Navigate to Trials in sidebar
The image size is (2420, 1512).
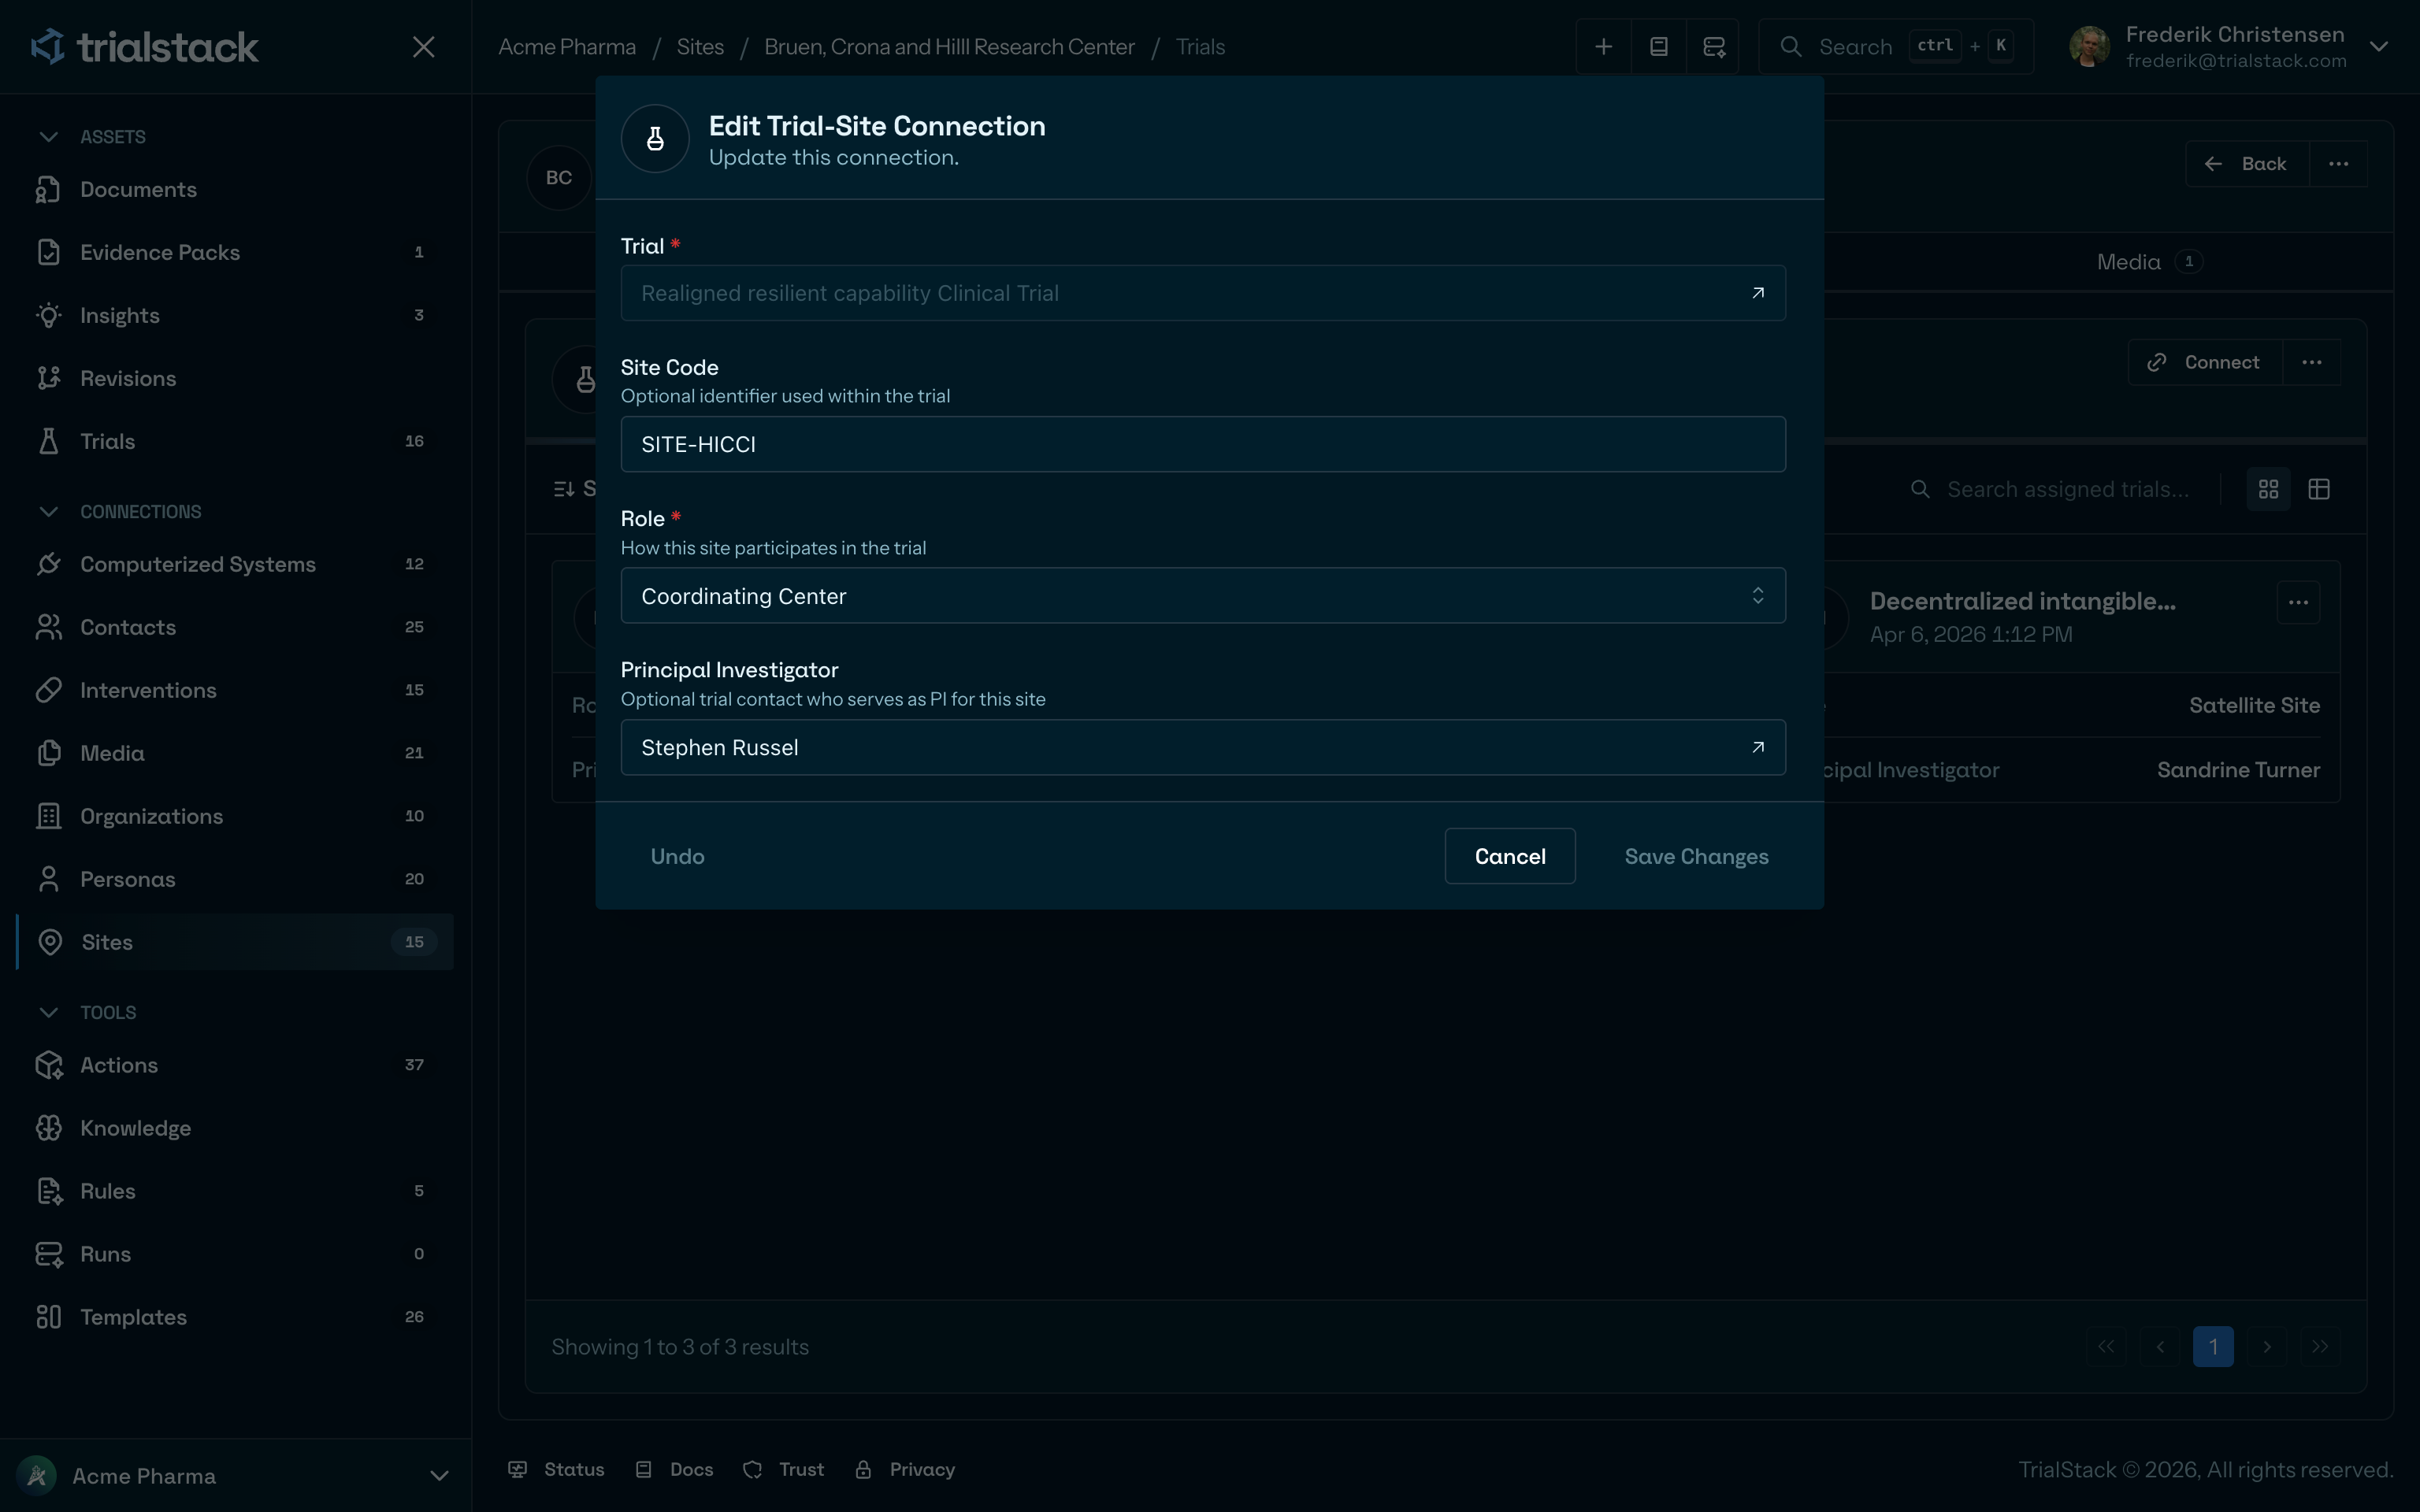(x=235, y=441)
